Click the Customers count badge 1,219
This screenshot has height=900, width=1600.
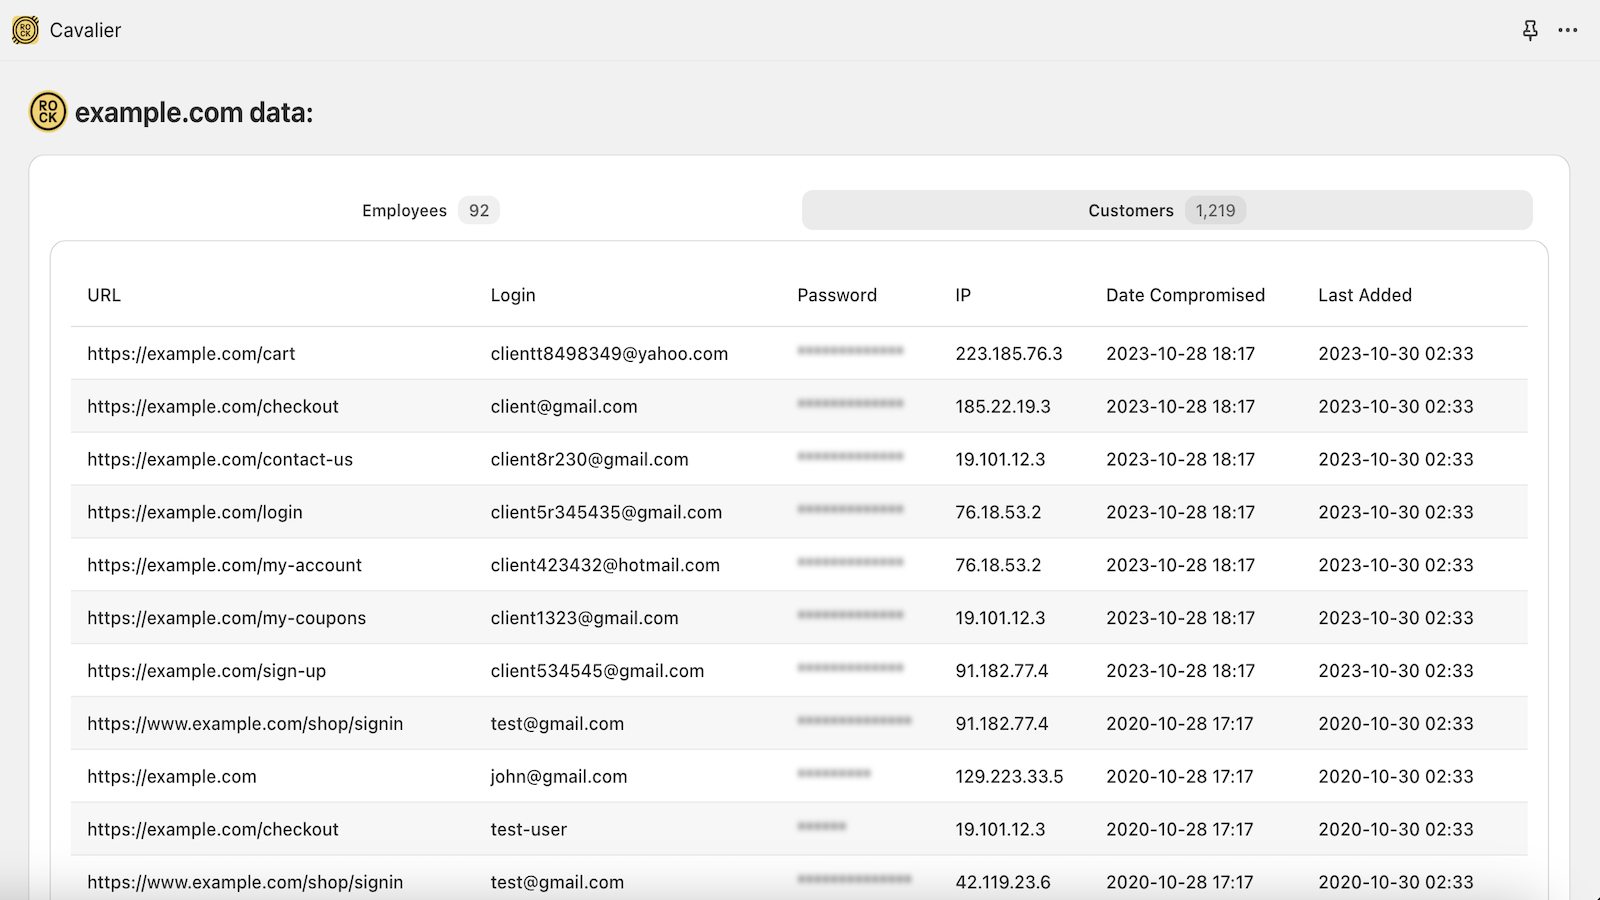(x=1215, y=211)
